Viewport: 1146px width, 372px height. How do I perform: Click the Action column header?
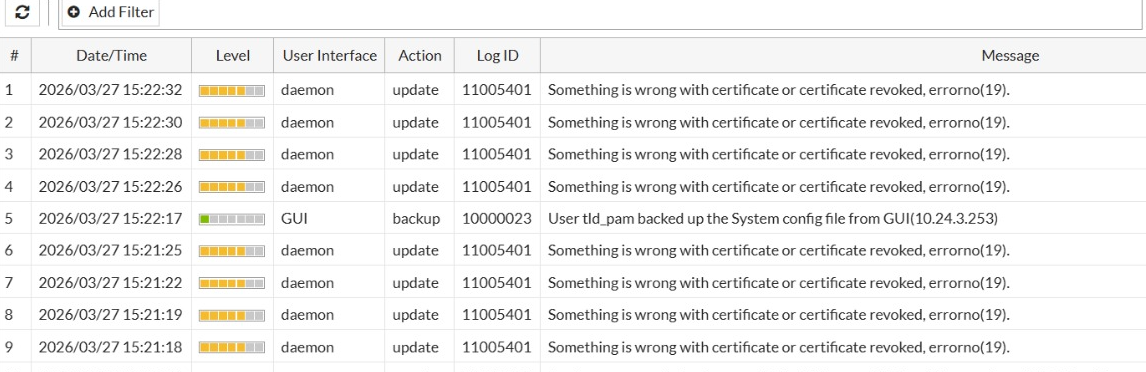pos(420,56)
